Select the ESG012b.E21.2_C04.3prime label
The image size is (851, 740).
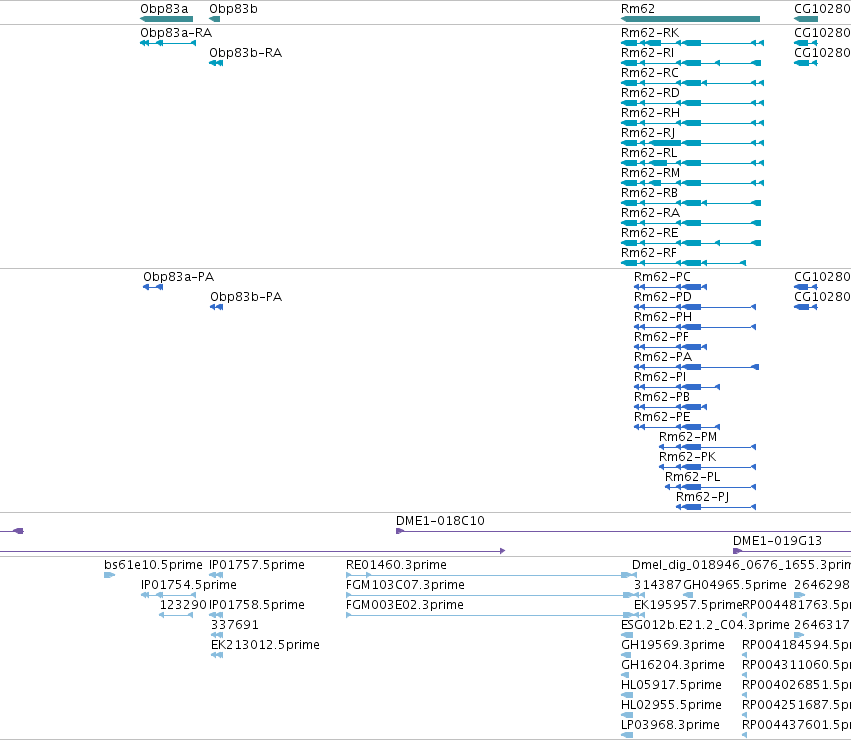coord(705,625)
